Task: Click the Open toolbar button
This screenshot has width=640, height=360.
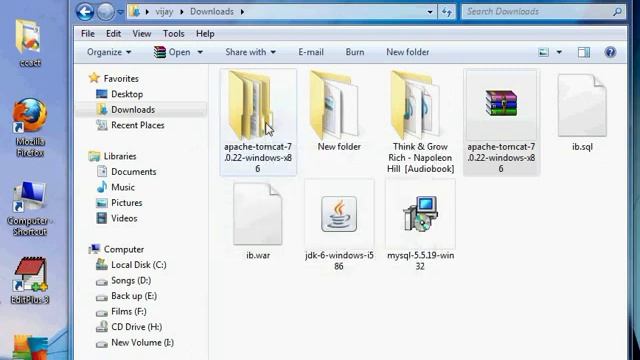Action: point(172,52)
